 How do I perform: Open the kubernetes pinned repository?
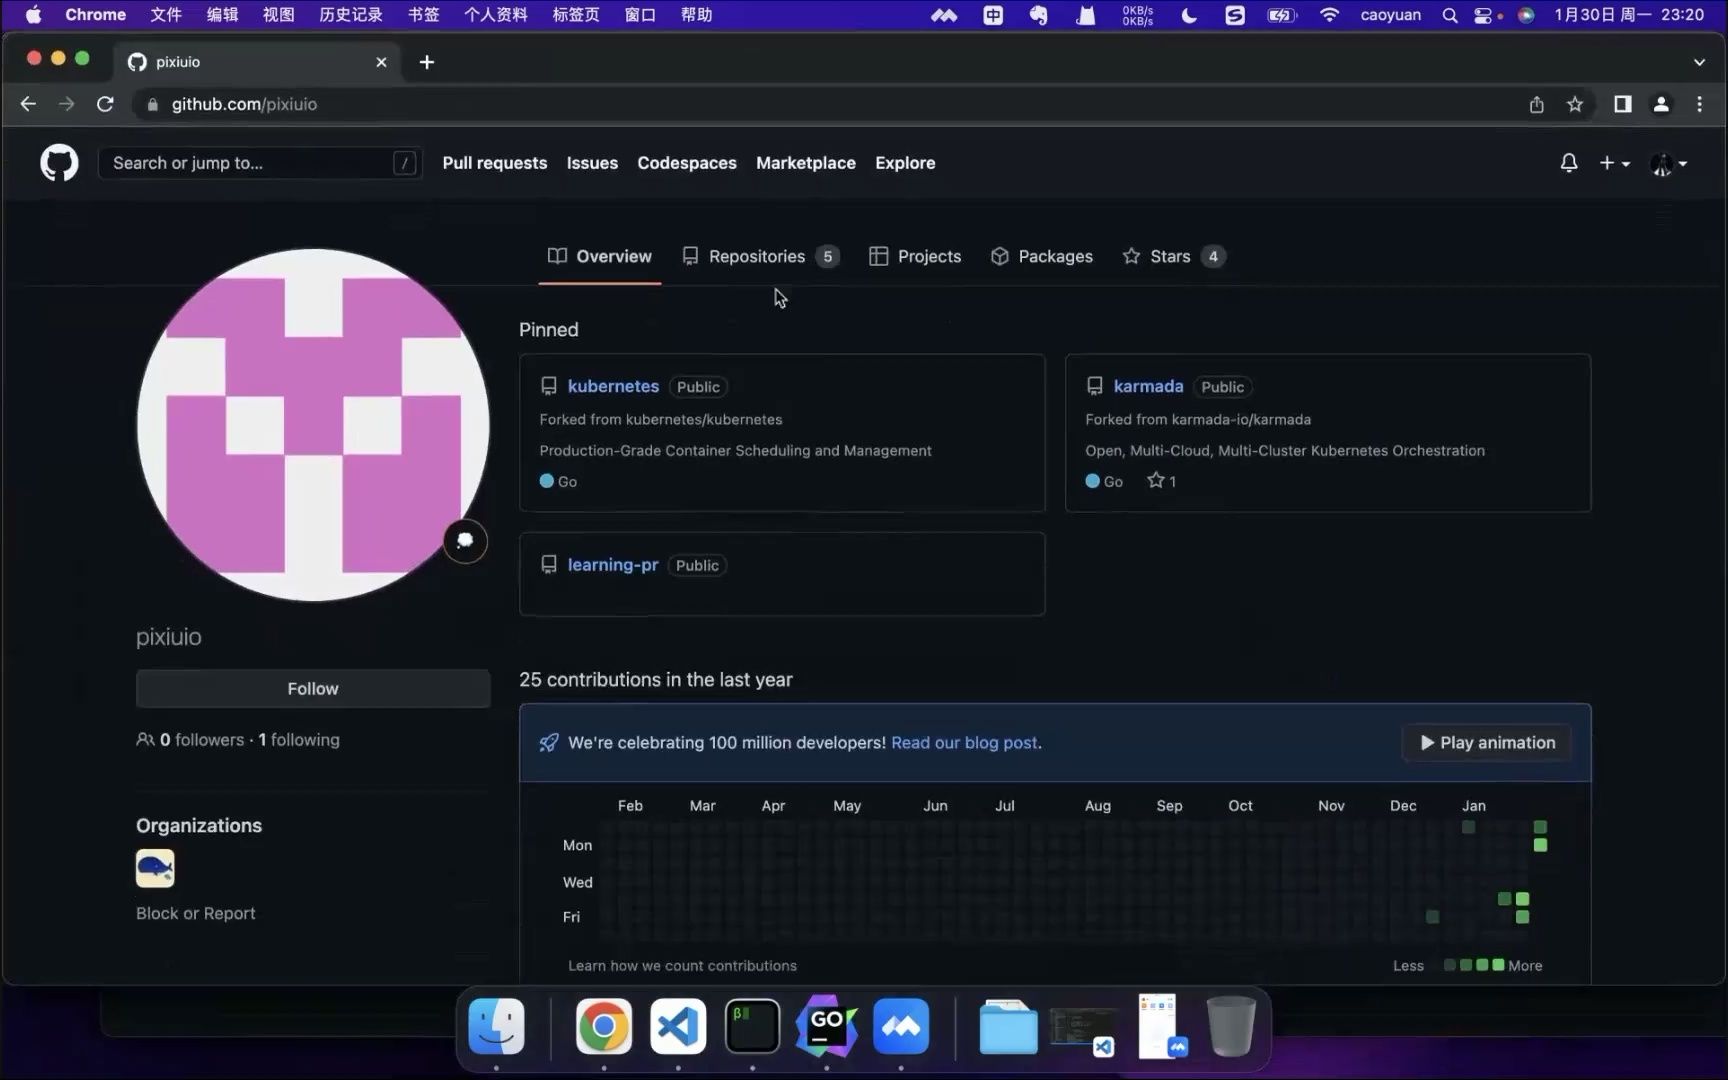(613, 386)
